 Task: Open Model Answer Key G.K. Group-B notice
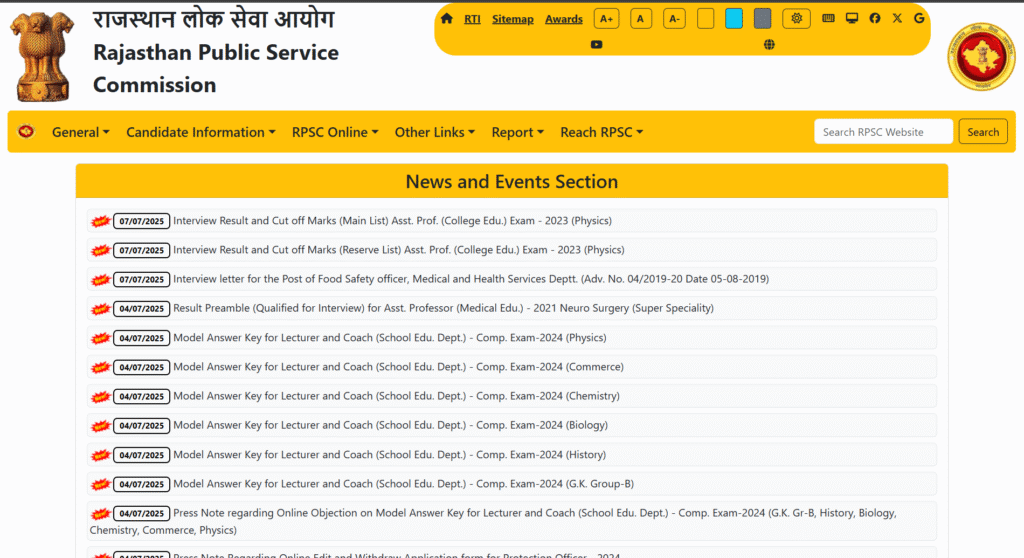pyautogui.click(x=404, y=484)
